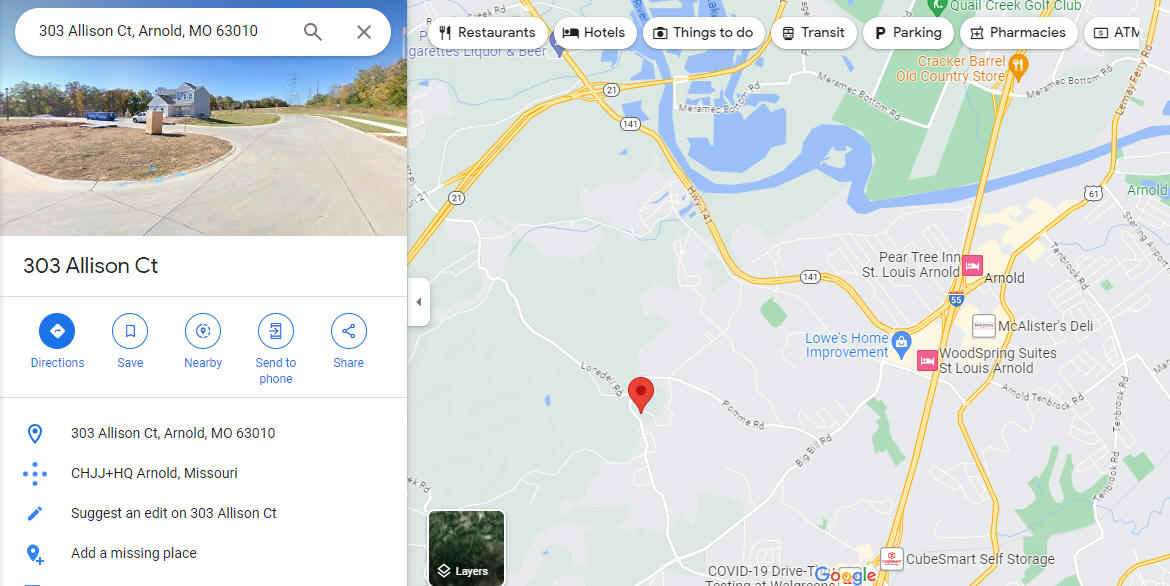Click the red location pin on map
This screenshot has height=586, width=1170.
click(641, 395)
